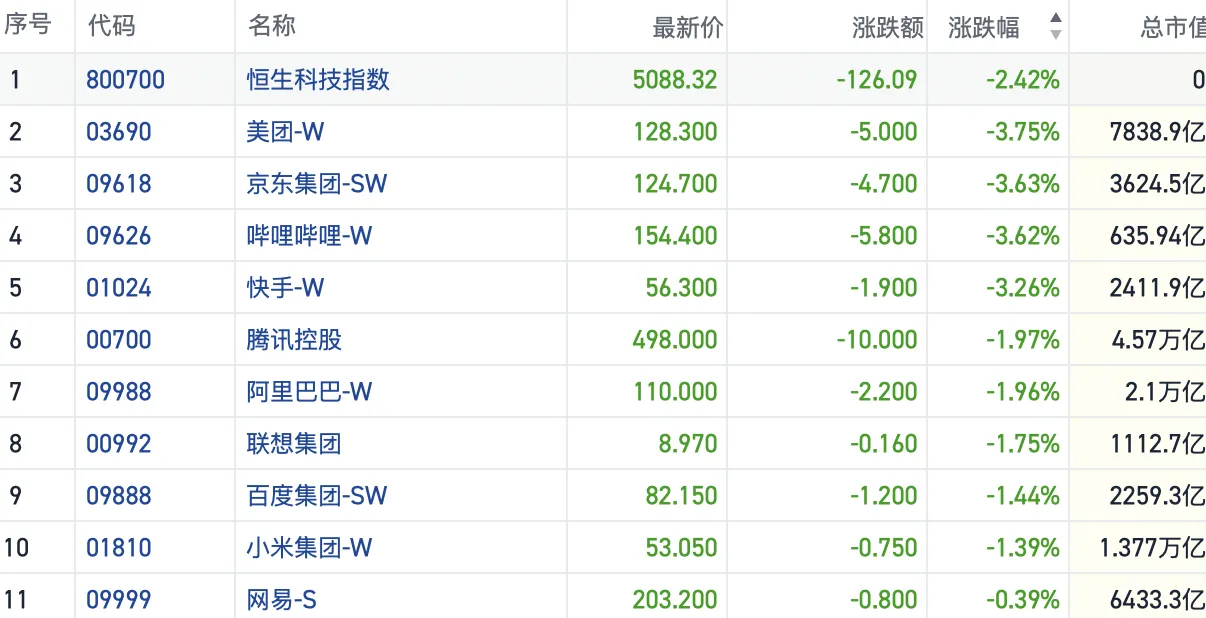Select the 百度集团-SW name link
Image resolution: width=1206 pixels, height=618 pixels.
click(x=317, y=496)
